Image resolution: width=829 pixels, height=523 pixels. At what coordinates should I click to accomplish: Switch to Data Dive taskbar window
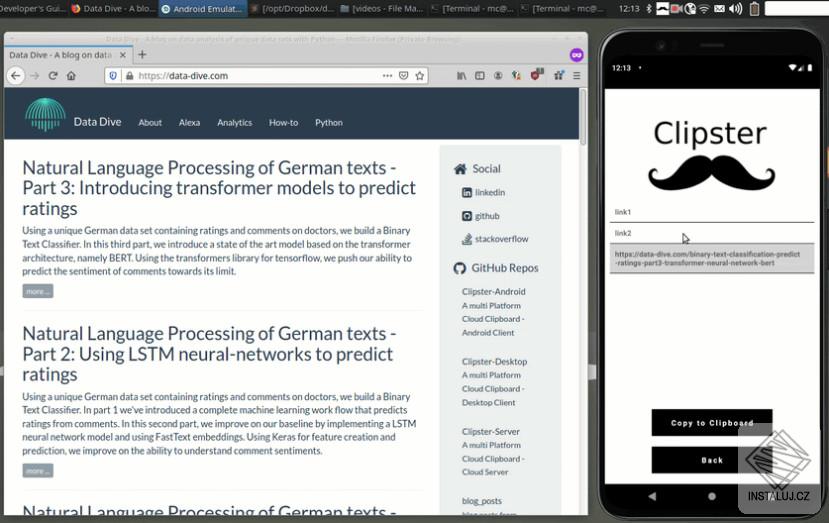pos(113,8)
